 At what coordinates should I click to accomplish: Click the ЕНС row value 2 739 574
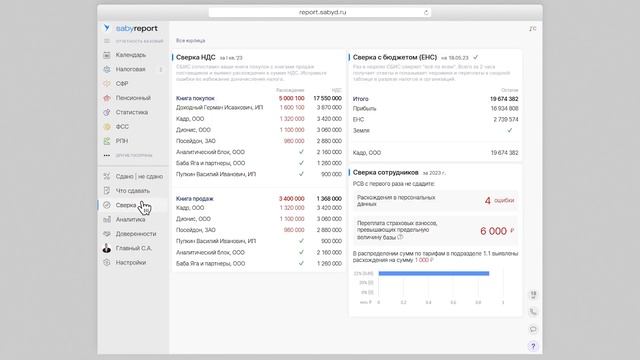(506, 120)
